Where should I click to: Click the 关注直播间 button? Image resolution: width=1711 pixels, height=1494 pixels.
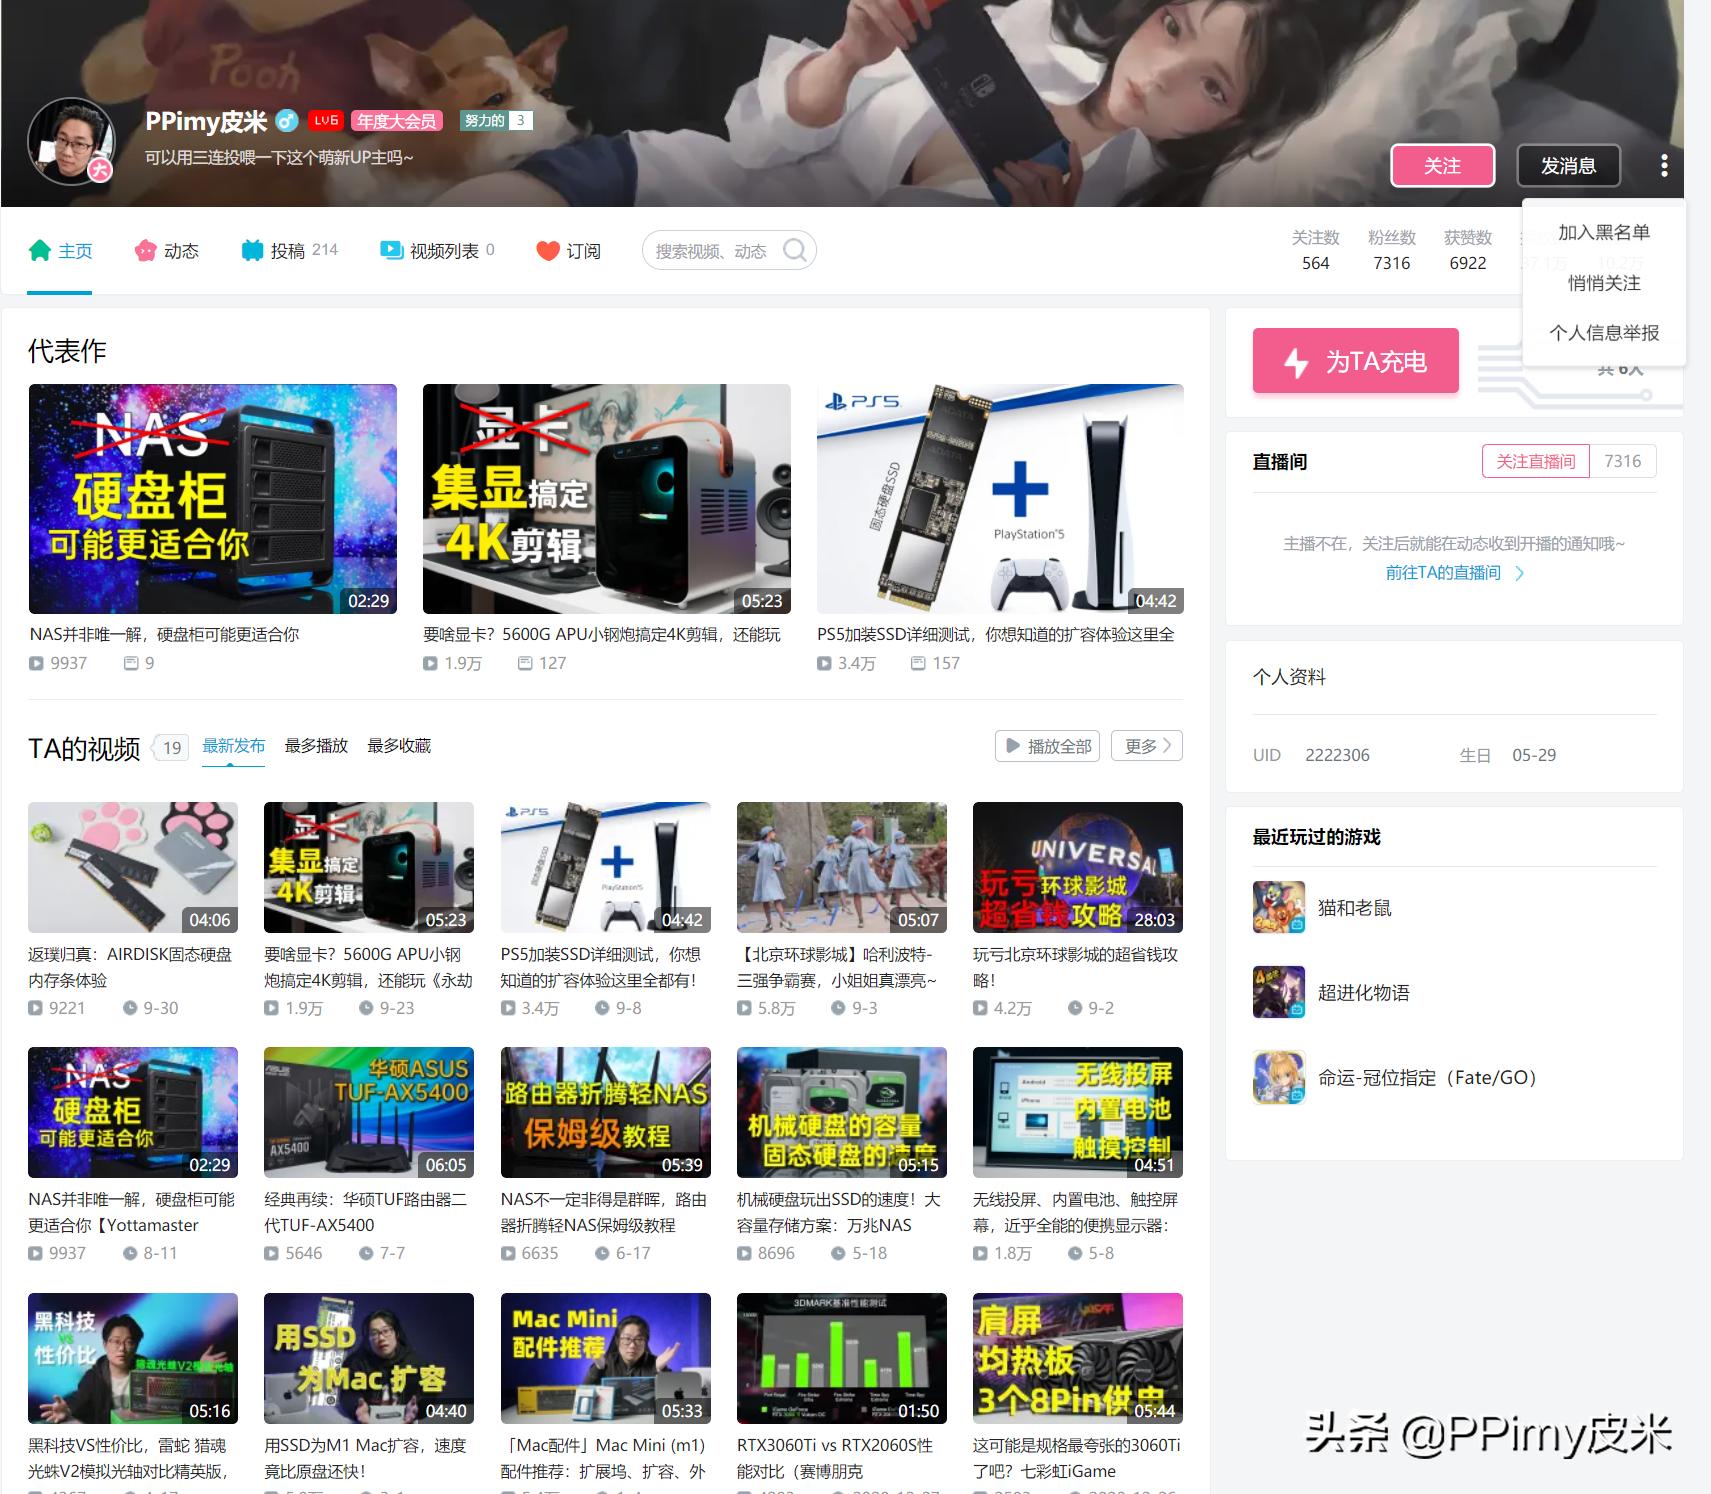tap(1535, 461)
